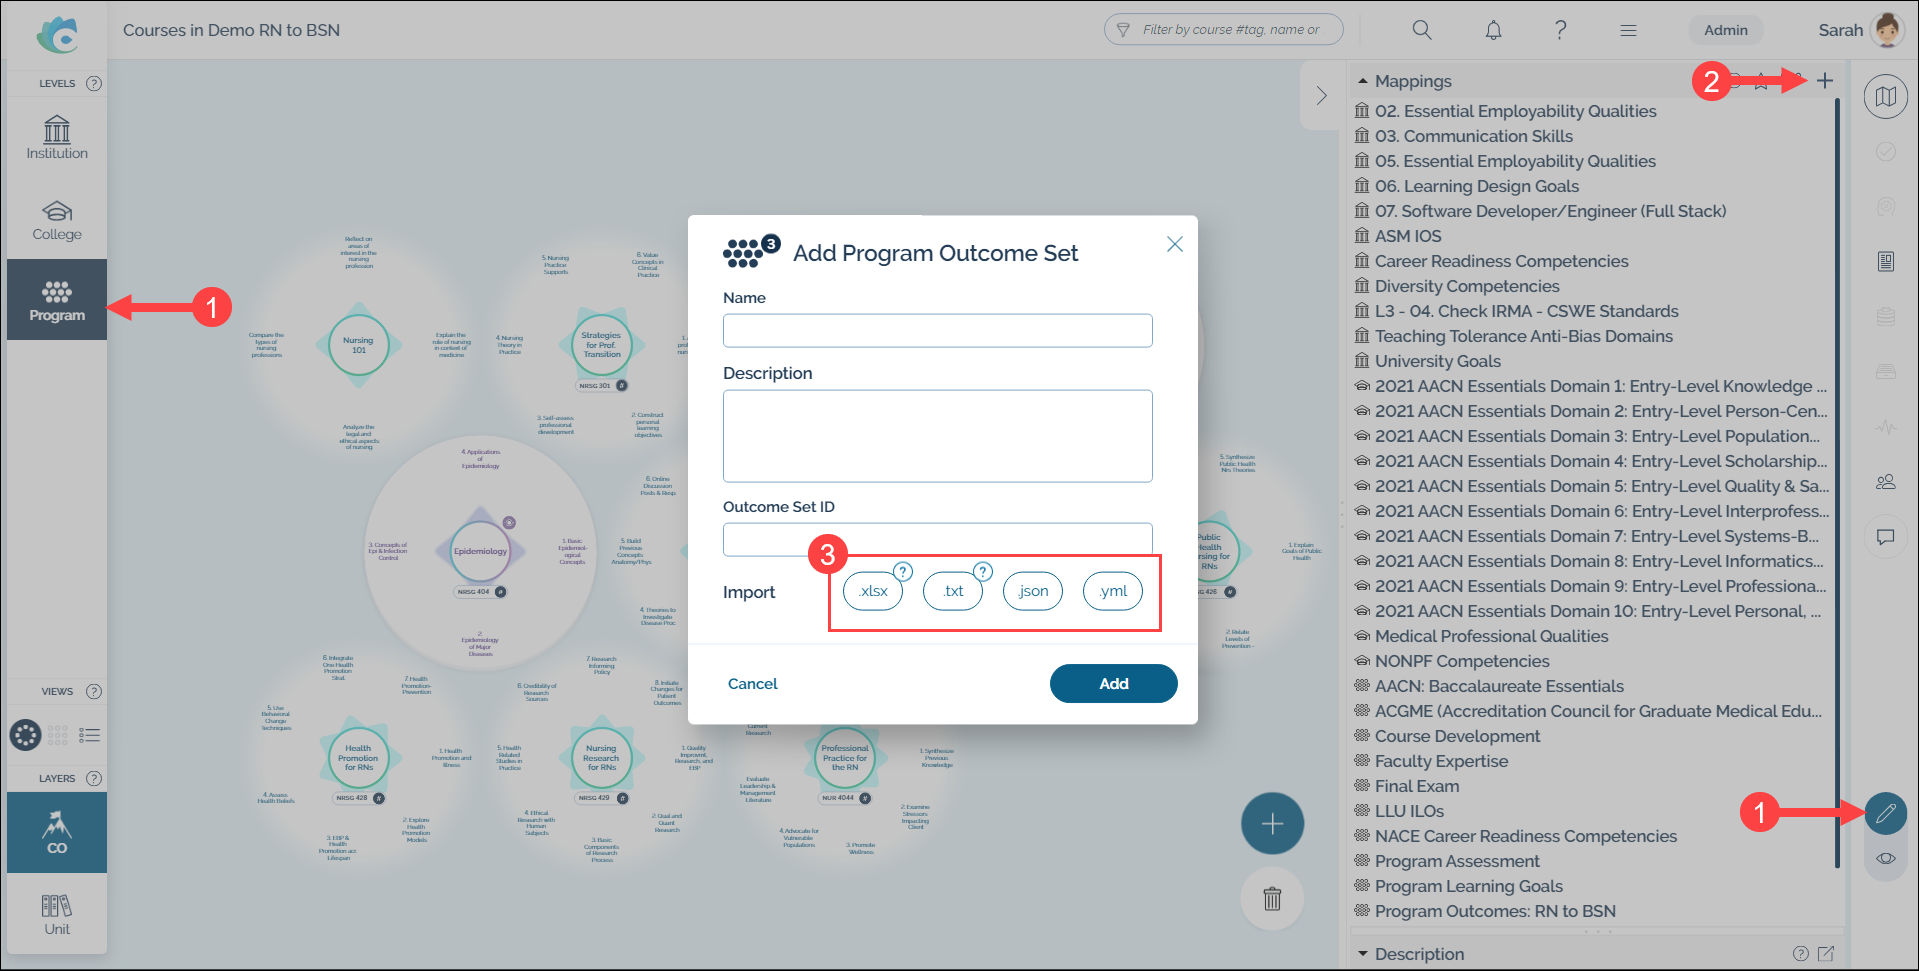Click the trash delete button
This screenshot has height=971, width=1919.
tap(1272, 898)
